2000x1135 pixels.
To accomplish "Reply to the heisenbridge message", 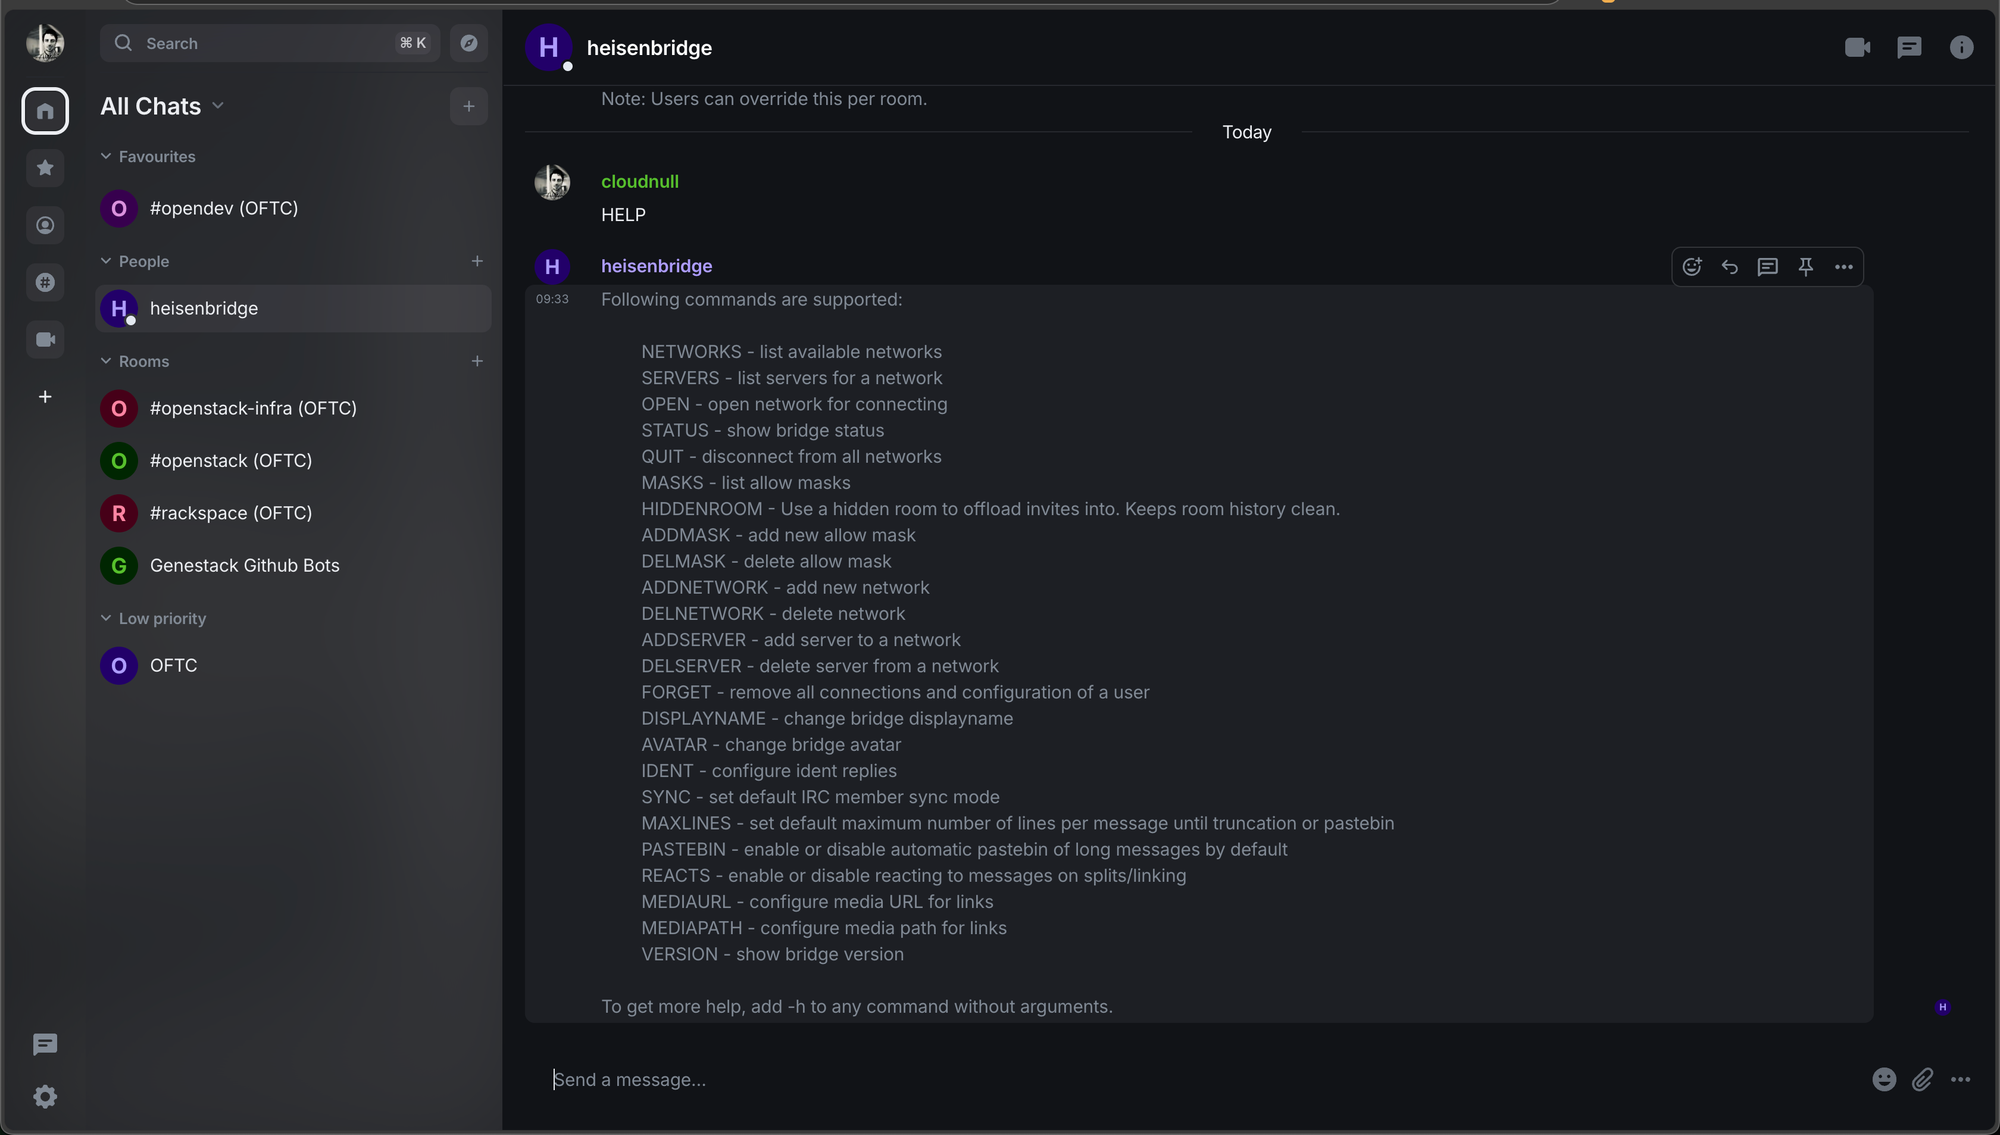I will (x=1730, y=267).
